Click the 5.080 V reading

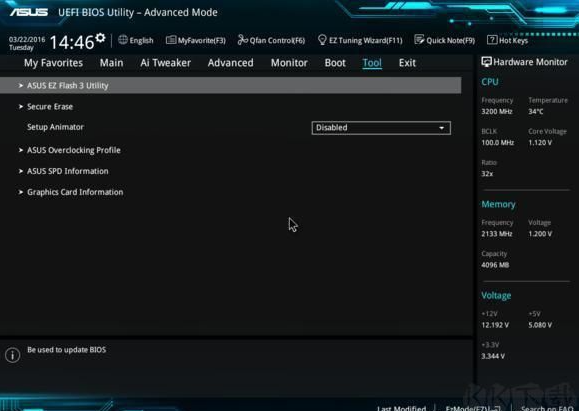tap(540, 325)
